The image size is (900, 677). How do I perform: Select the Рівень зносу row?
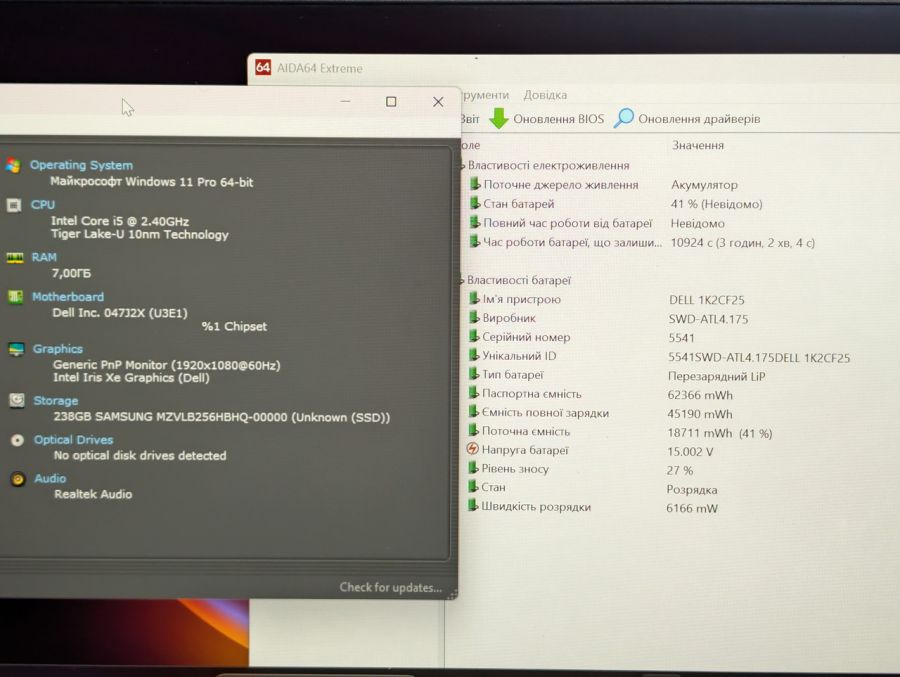[580, 469]
